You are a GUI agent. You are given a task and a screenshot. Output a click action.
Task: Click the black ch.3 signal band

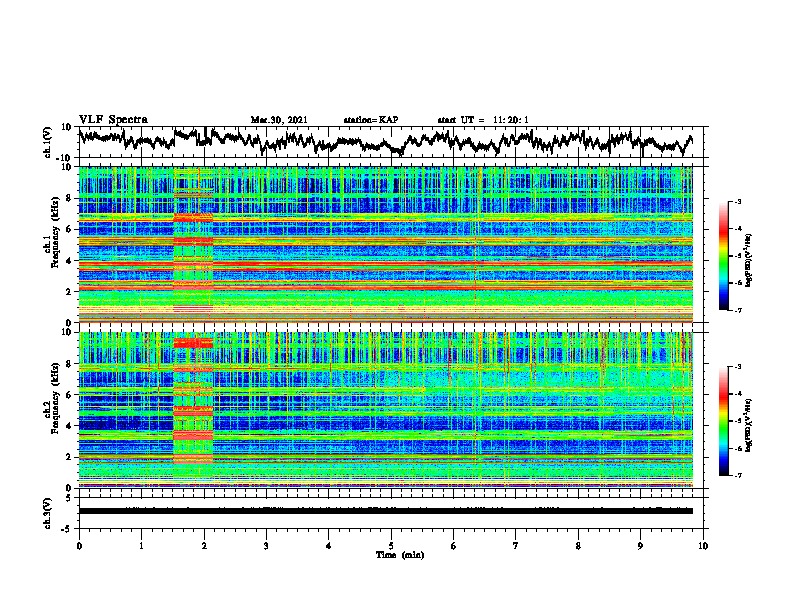click(x=385, y=511)
